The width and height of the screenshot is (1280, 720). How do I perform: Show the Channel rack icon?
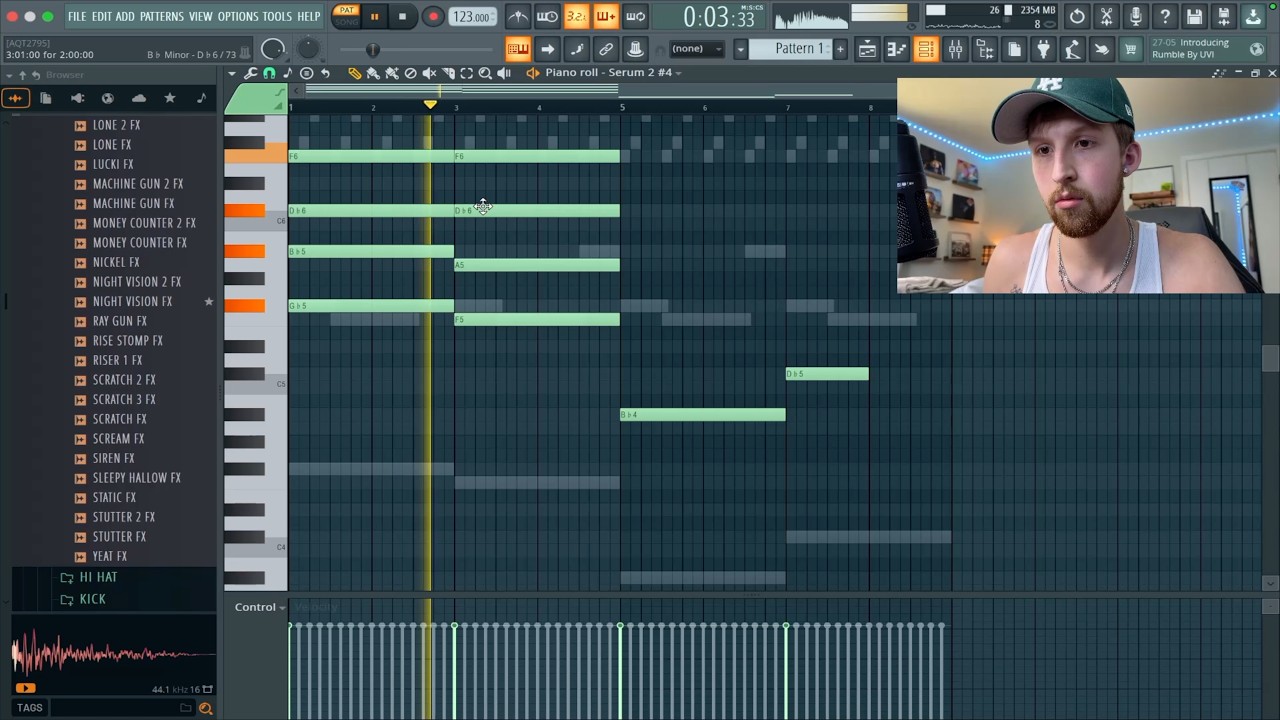tap(926, 50)
